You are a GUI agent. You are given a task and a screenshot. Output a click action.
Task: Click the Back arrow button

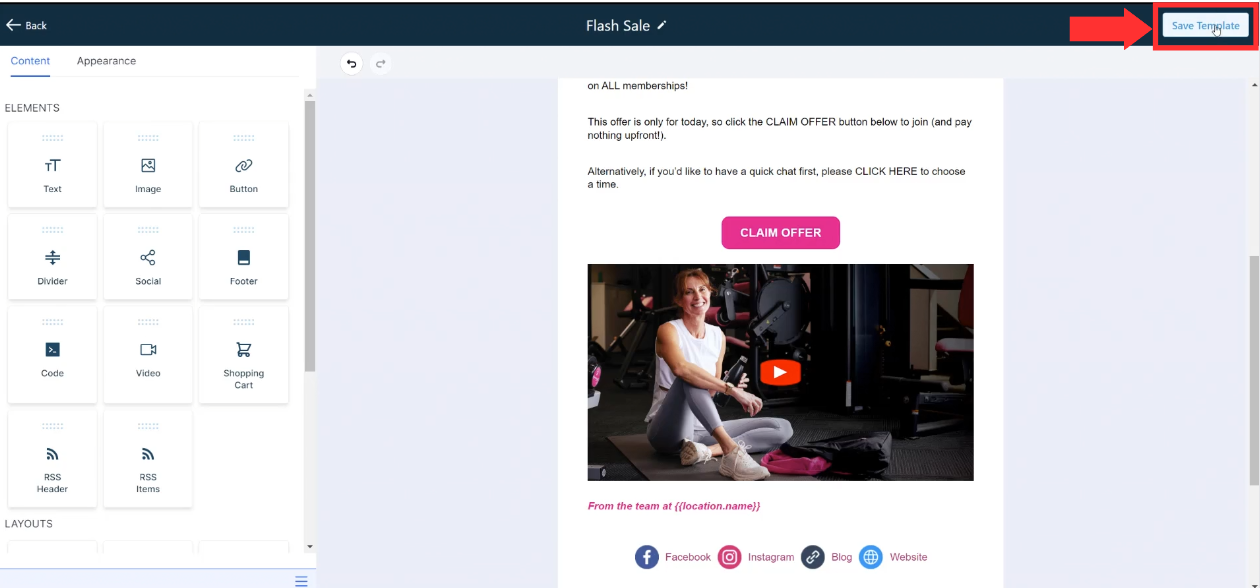(x=27, y=25)
